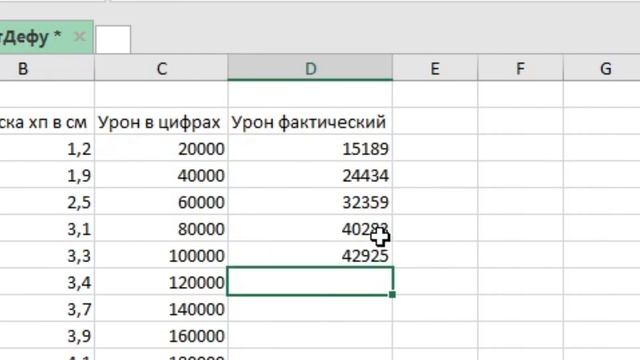The height and width of the screenshot is (360, 640).
Task: Select cell with value 100000
Action: pyautogui.click(x=161, y=255)
